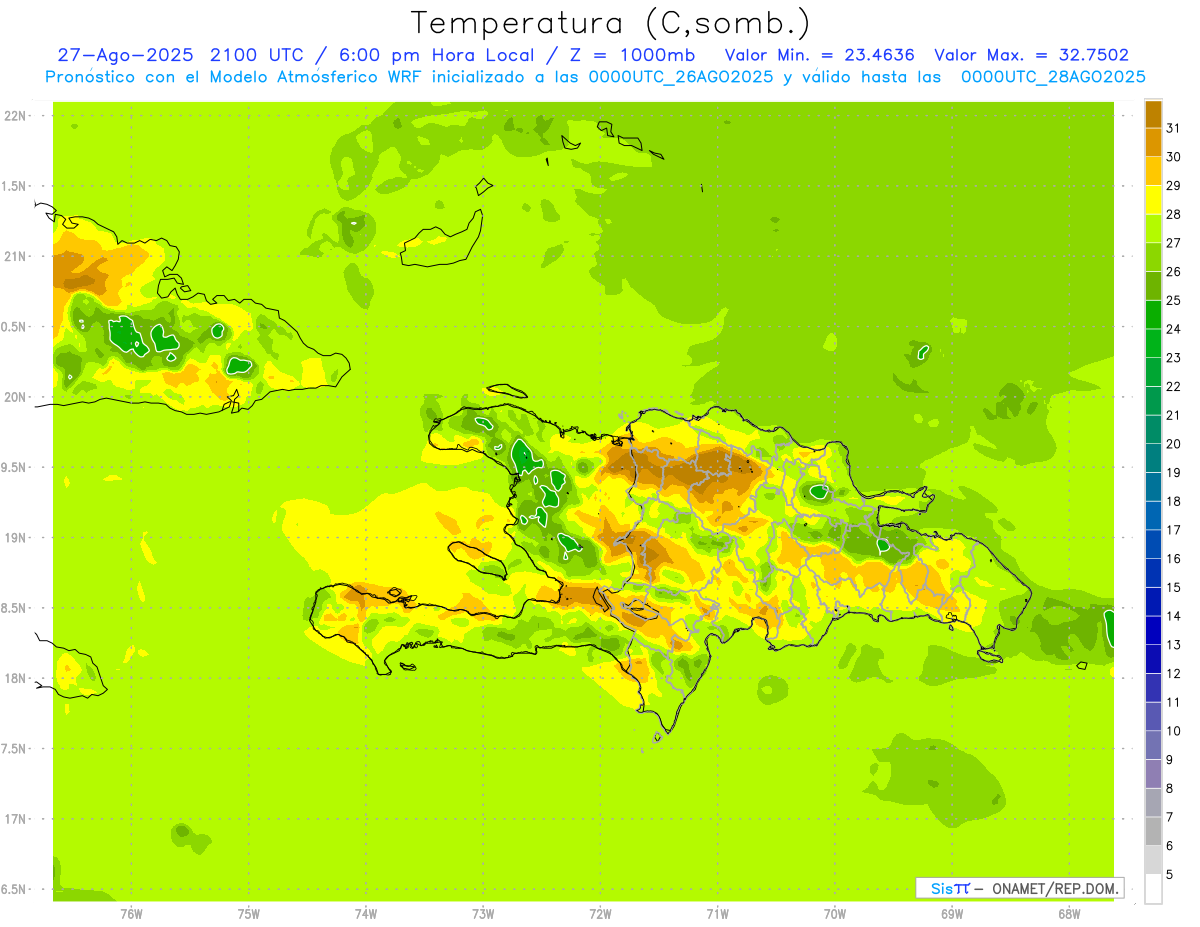Click the "73W" longitude axis label
This screenshot has height=927, width=1200.
[483, 913]
